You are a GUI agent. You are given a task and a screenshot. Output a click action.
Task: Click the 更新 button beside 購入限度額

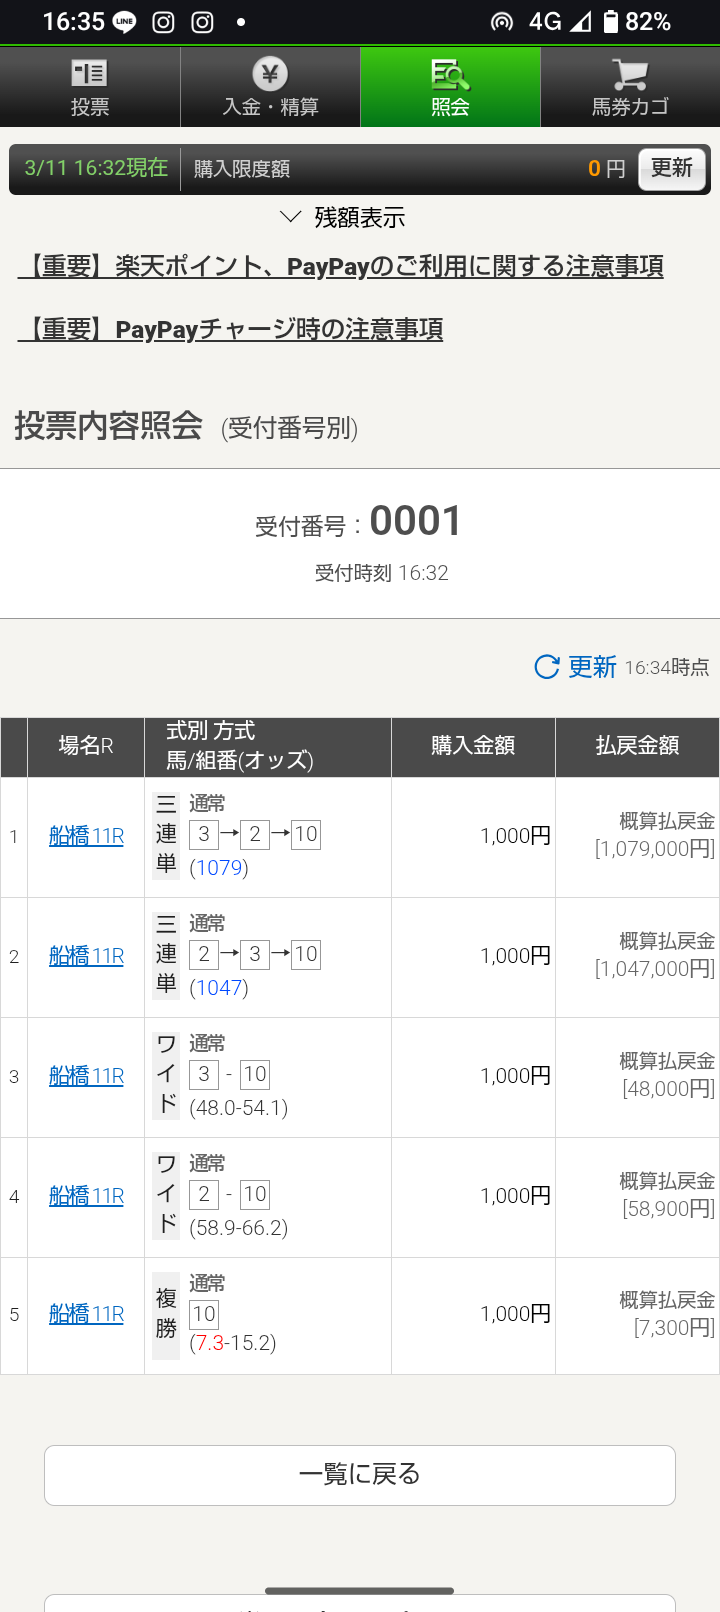click(x=672, y=168)
